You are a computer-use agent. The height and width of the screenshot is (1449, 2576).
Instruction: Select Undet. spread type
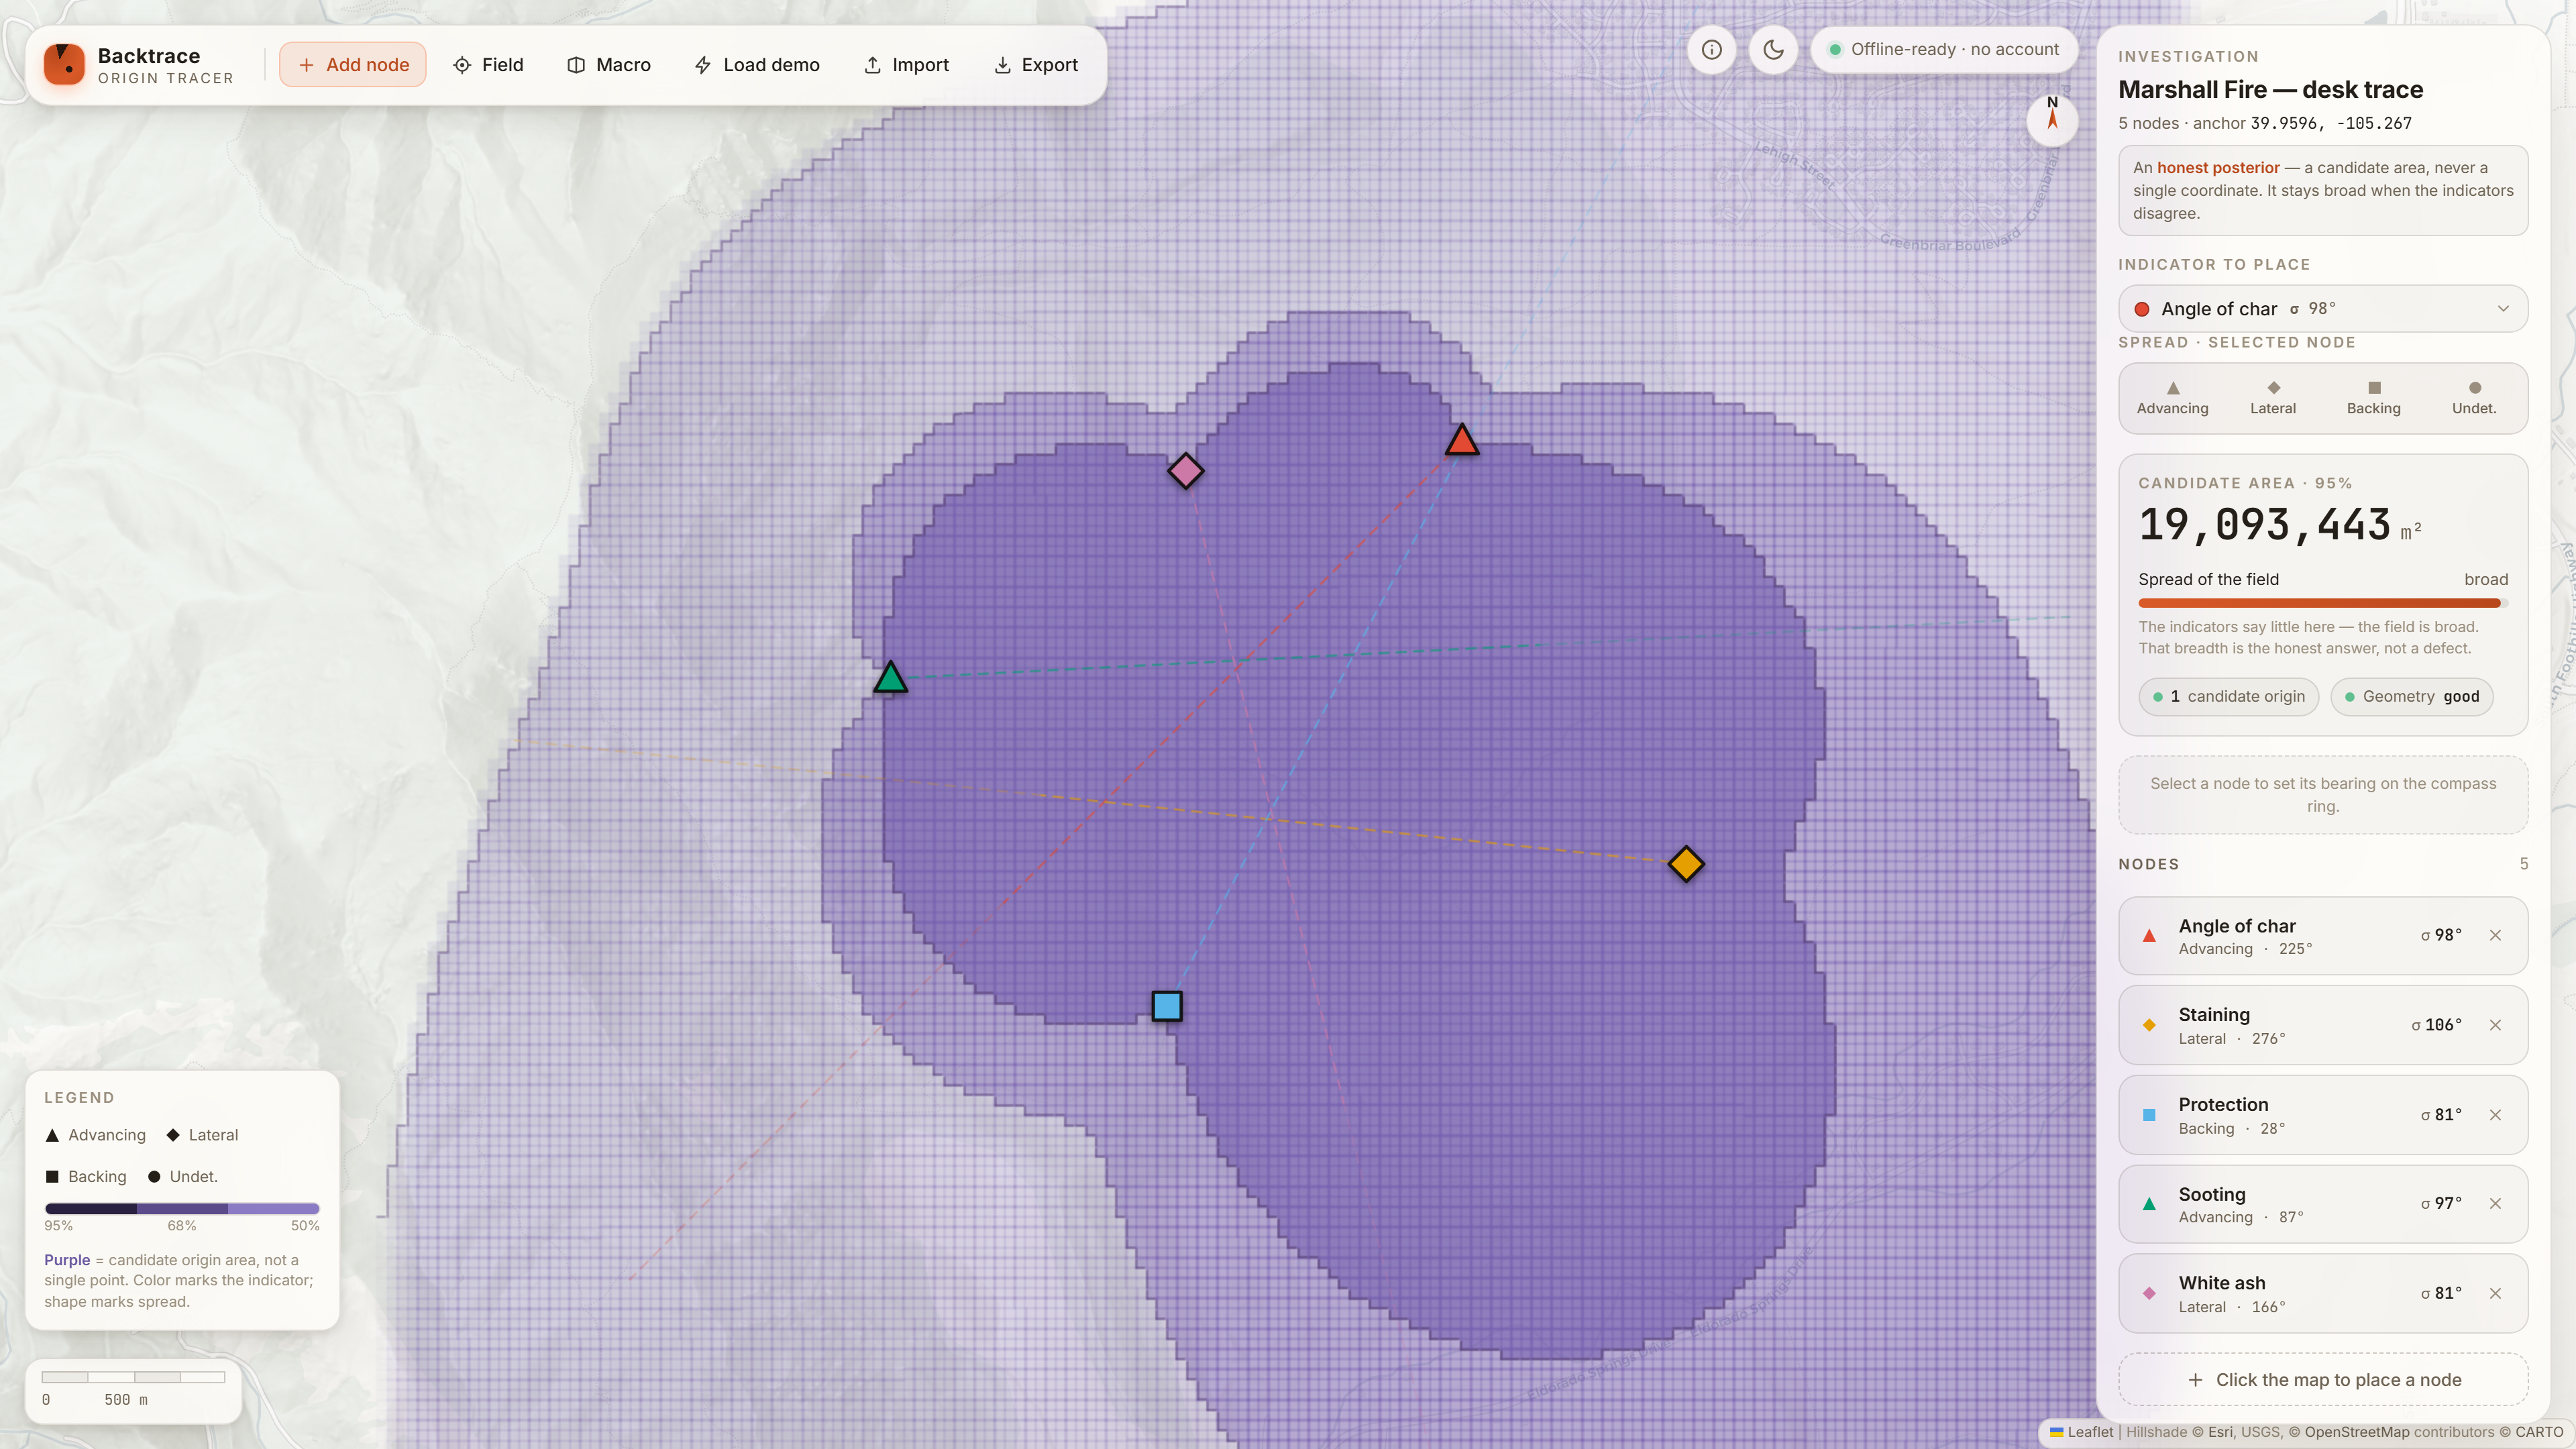pyautogui.click(x=2474, y=398)
